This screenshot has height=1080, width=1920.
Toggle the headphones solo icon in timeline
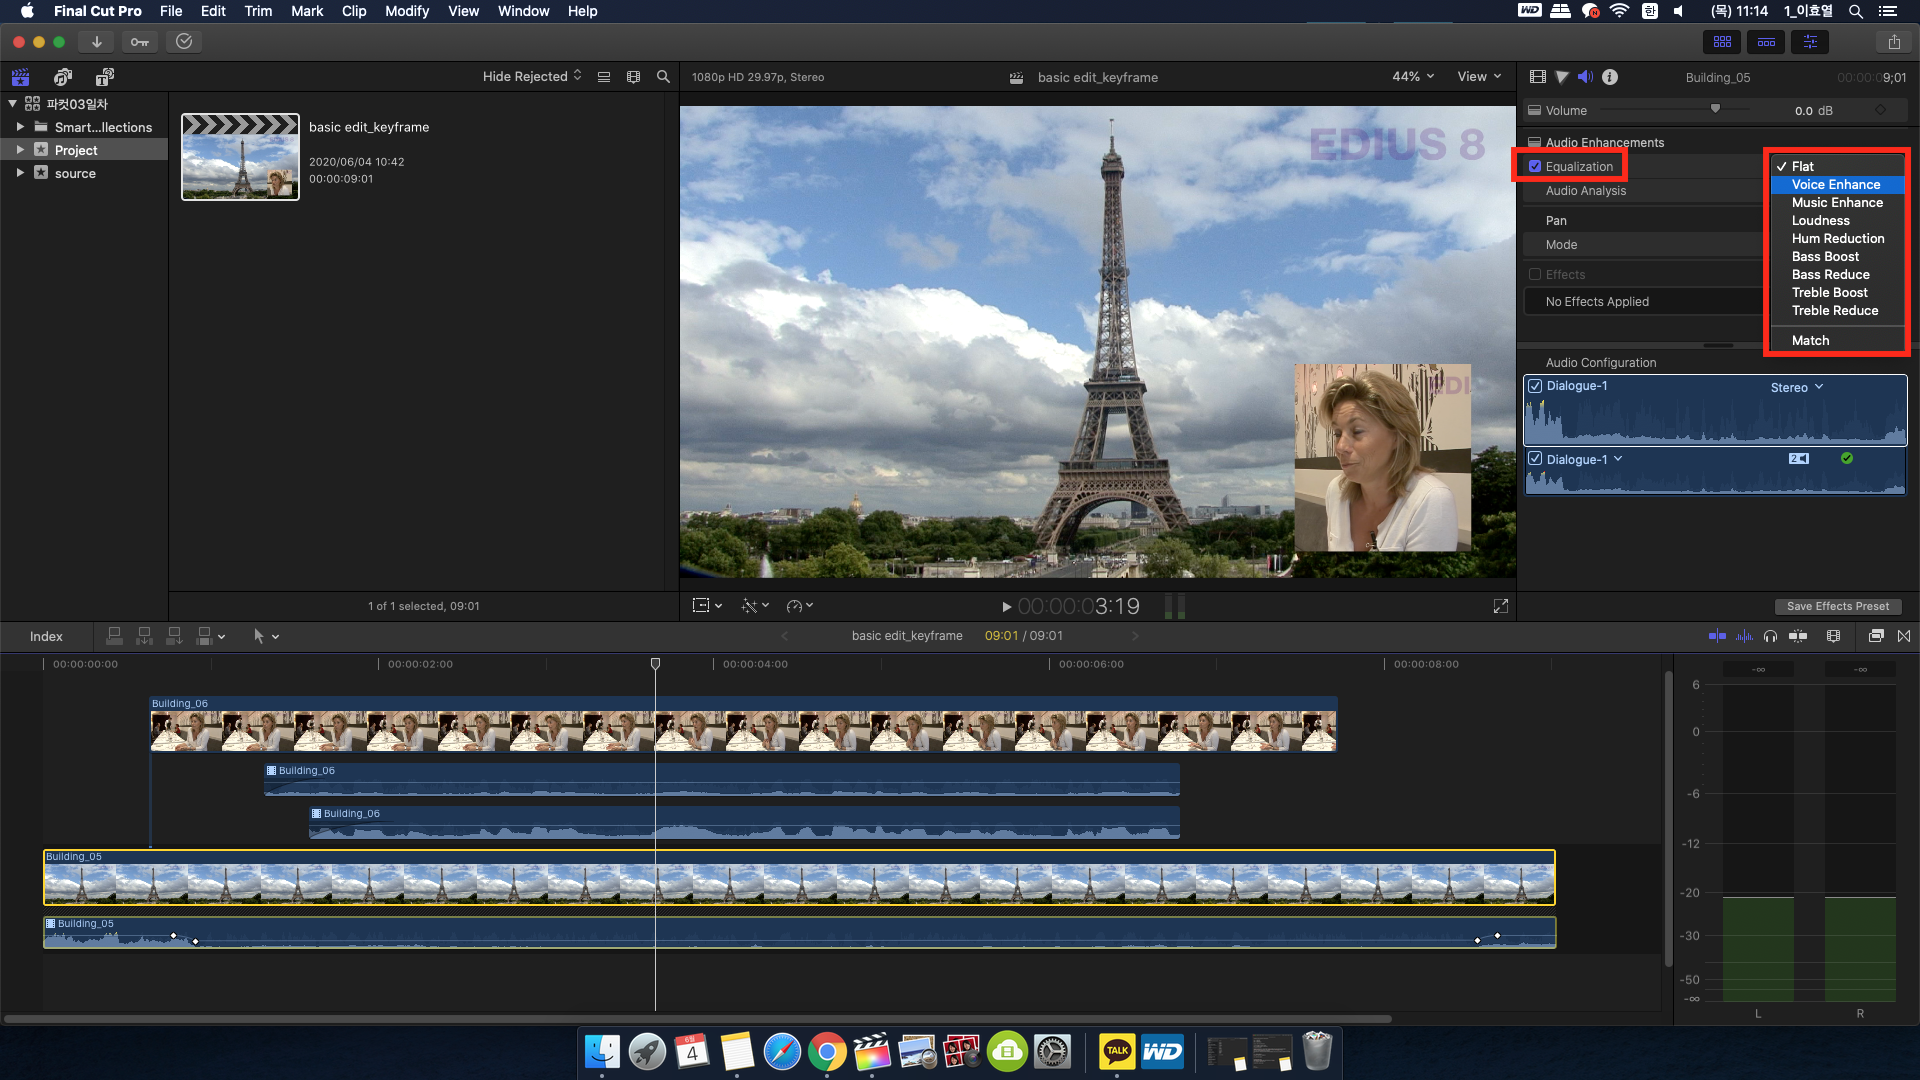pos(1770,636)
